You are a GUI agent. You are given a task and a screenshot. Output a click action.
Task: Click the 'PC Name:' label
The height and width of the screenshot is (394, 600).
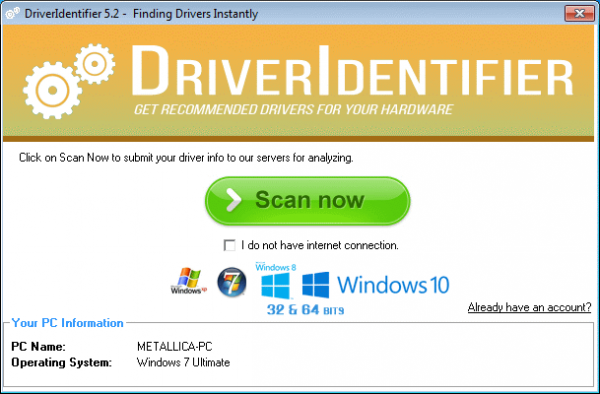click(x=38, y=347)
